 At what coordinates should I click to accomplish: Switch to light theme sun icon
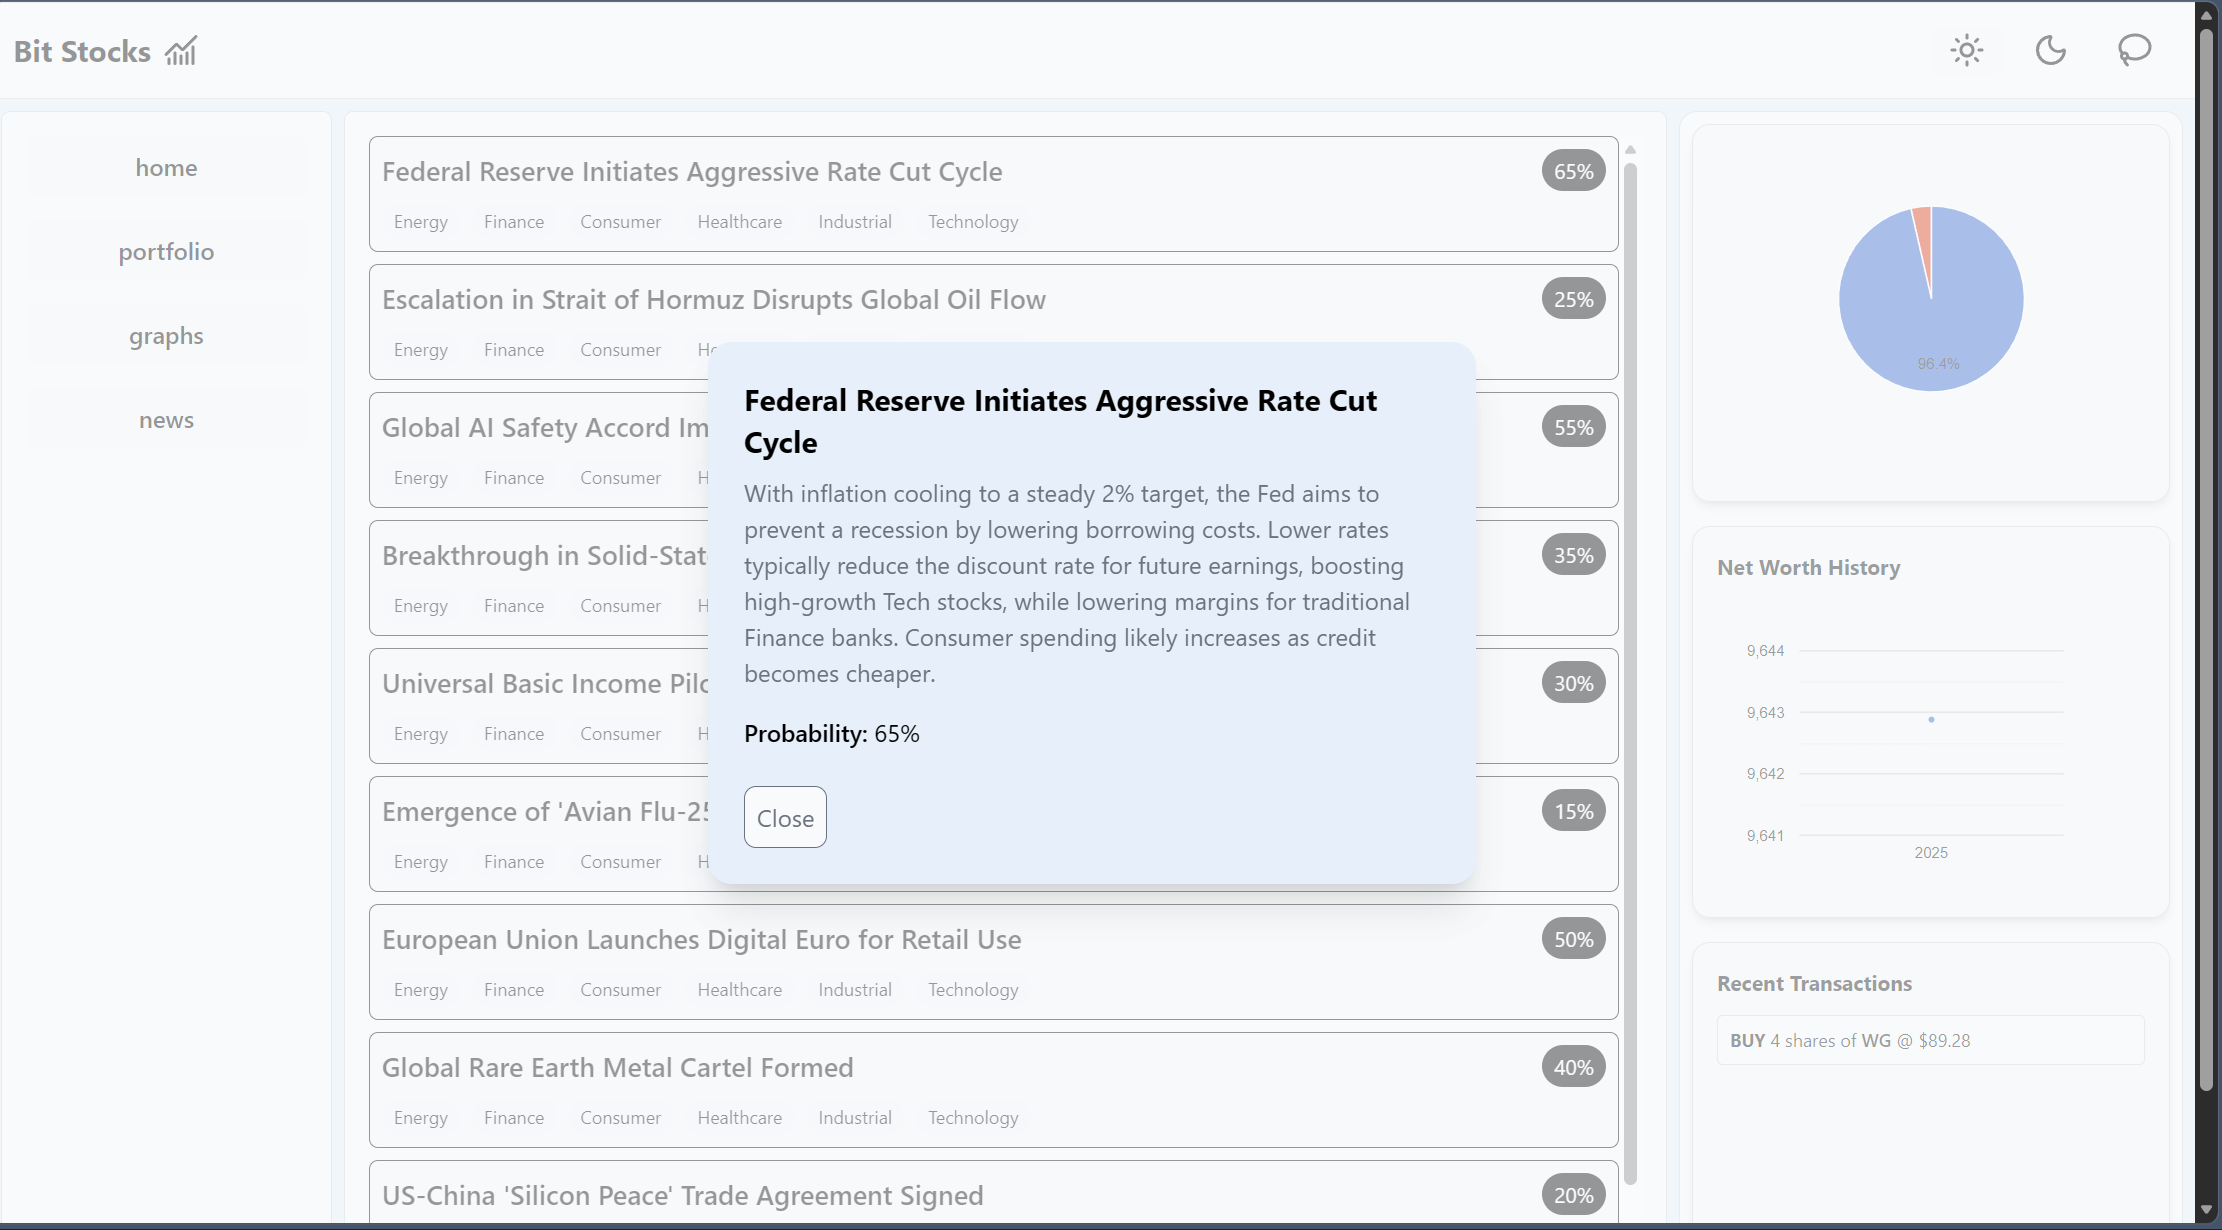[1966, 50]
